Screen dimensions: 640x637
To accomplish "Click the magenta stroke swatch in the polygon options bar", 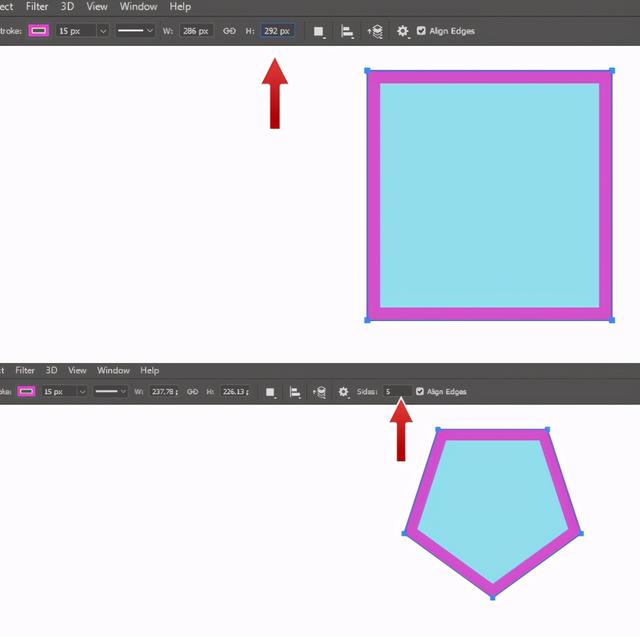I will click(x=27, y=392).
